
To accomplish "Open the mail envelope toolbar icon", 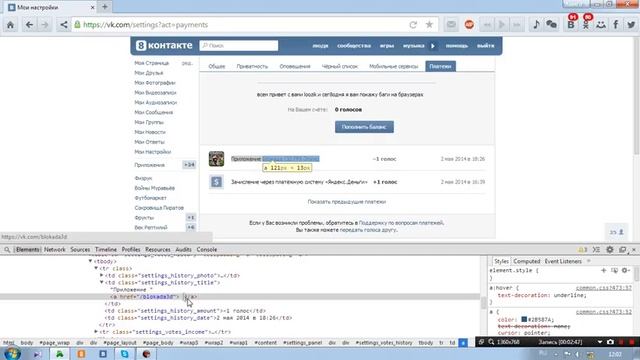I will (x=451, y=24).
